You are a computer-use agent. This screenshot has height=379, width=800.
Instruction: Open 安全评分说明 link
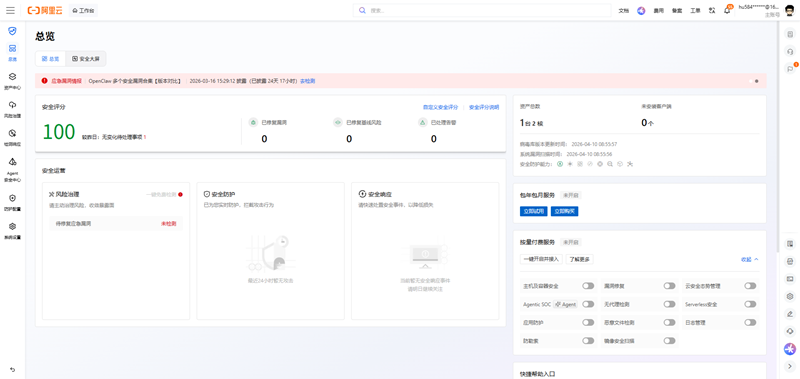[x=484, y=107]
